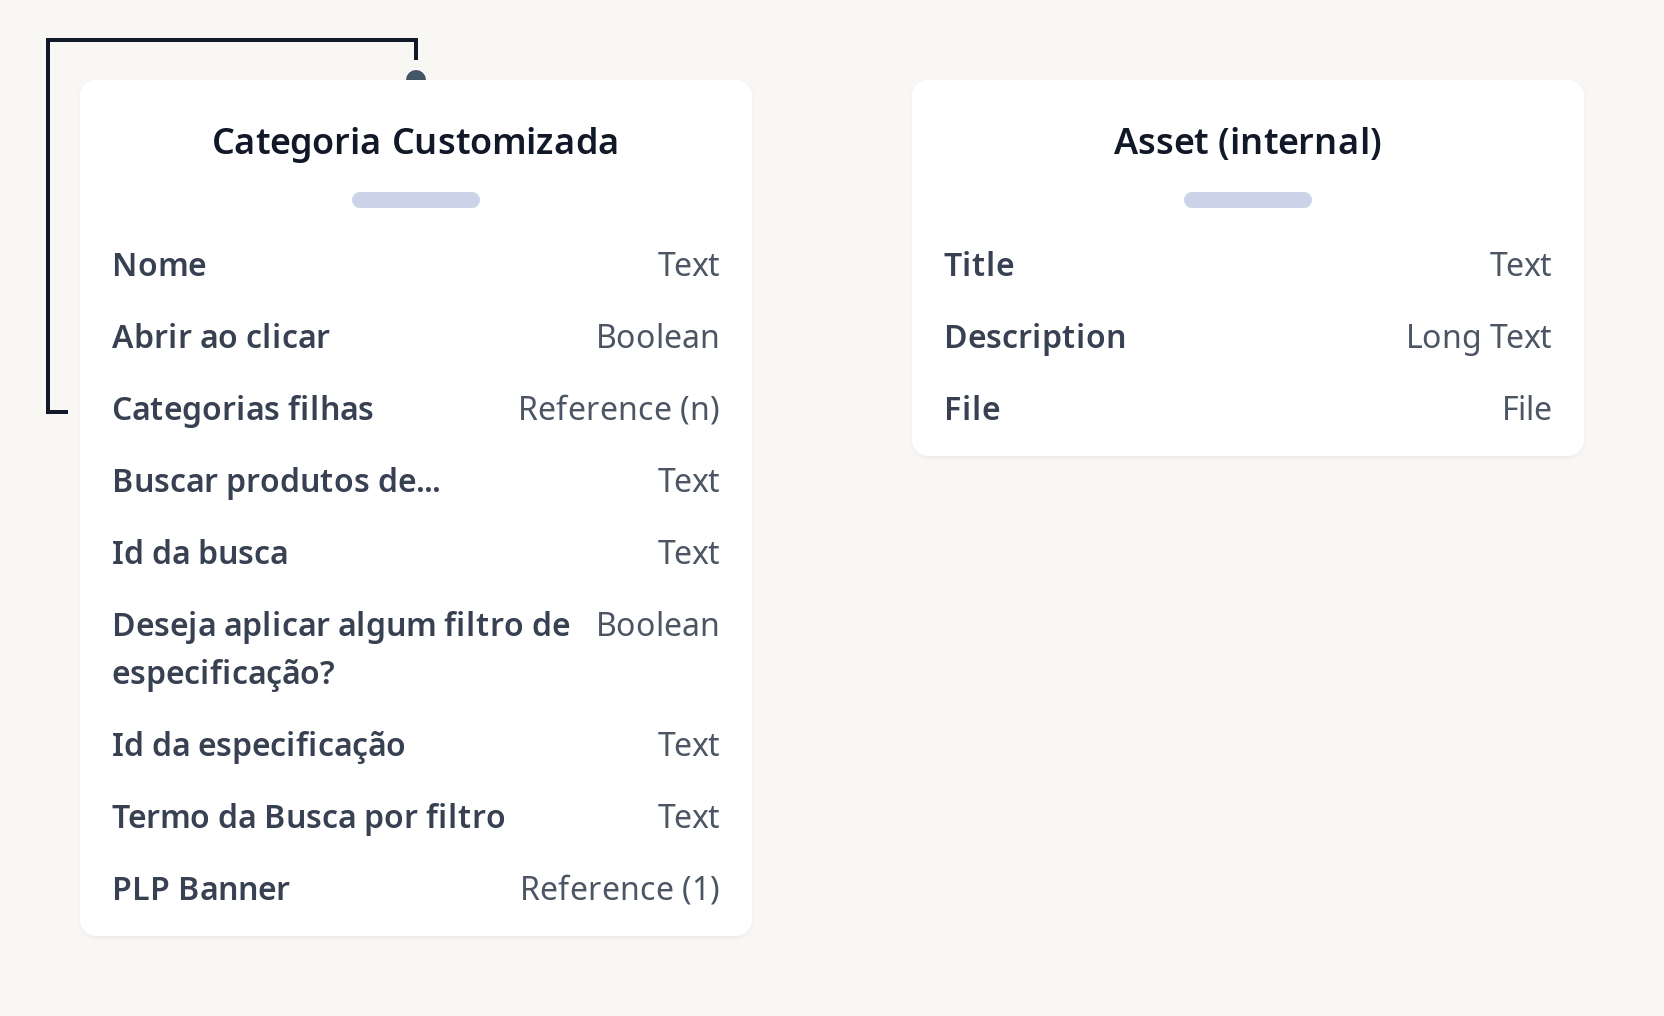Screen dimensions: 1664x1016
Task: Click the Reference (1) type of PLP Banner
Action: pos(620,889)
